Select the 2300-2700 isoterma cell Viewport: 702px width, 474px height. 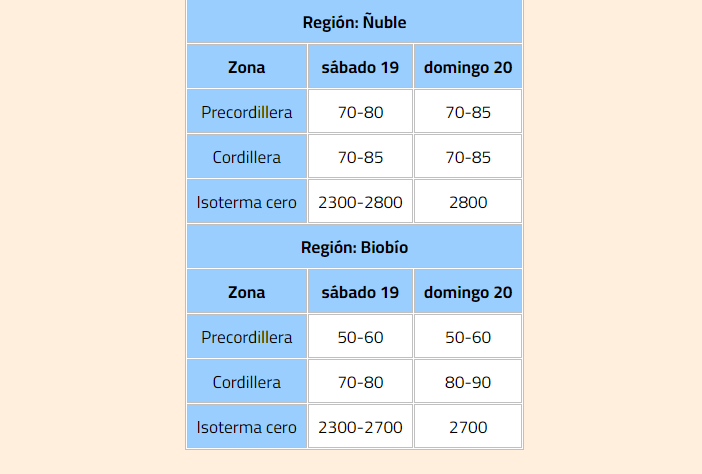coord(360,427)
